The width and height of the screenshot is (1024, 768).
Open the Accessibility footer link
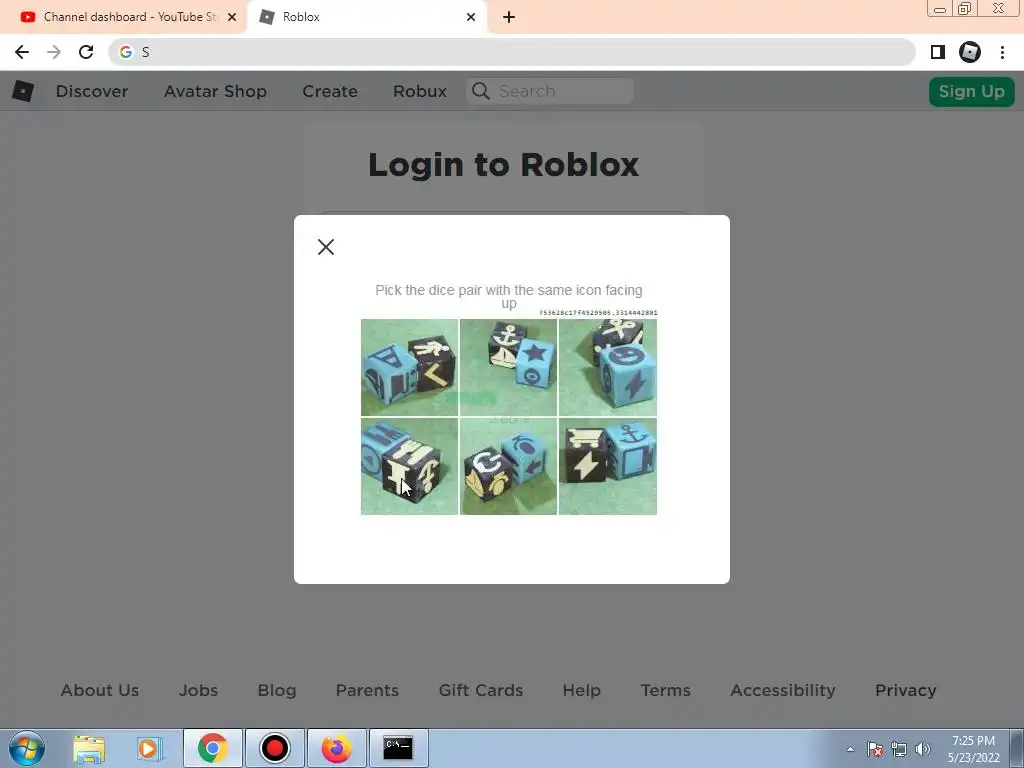click(x=783, y=690)
